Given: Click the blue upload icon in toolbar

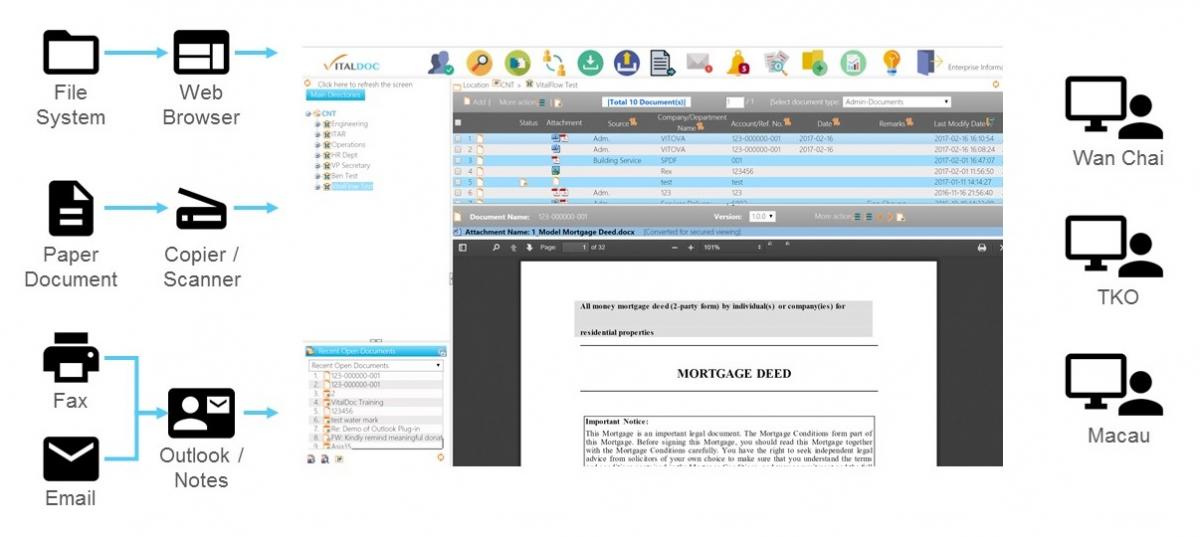Looking at the screenshot, I should pos(627,62).
